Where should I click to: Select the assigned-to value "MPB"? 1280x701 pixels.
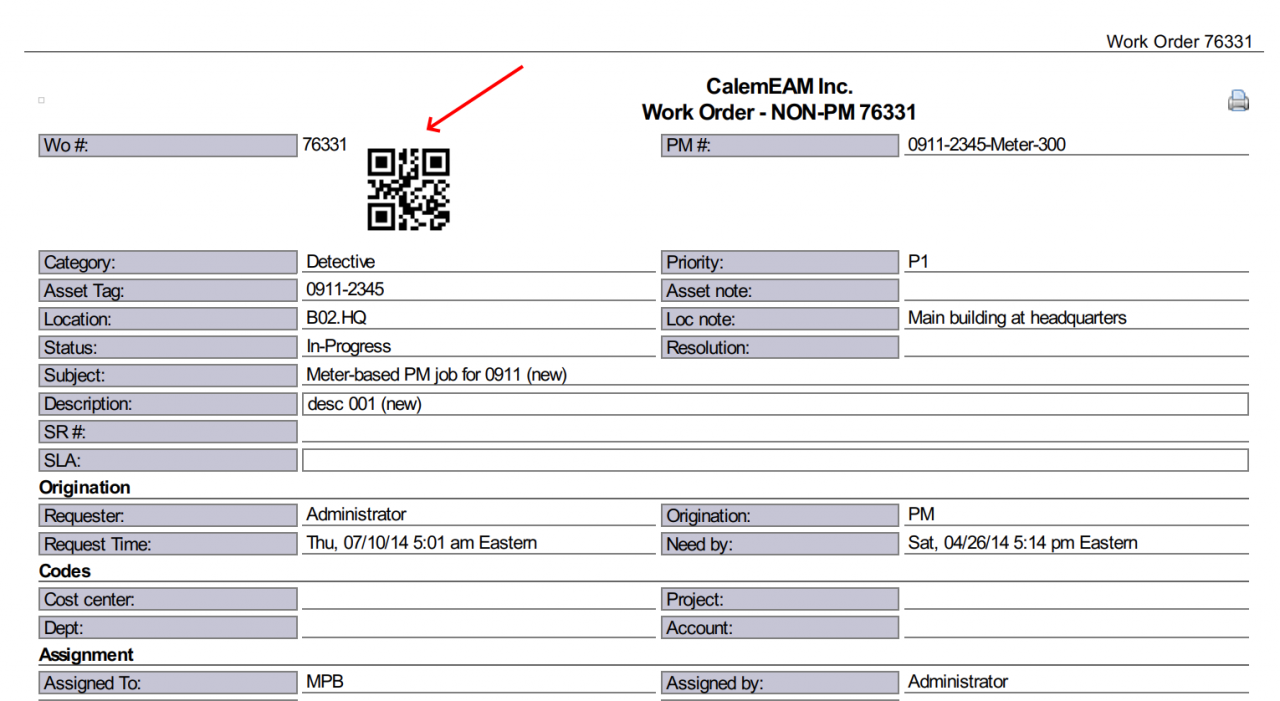click(x=325, y=682)
